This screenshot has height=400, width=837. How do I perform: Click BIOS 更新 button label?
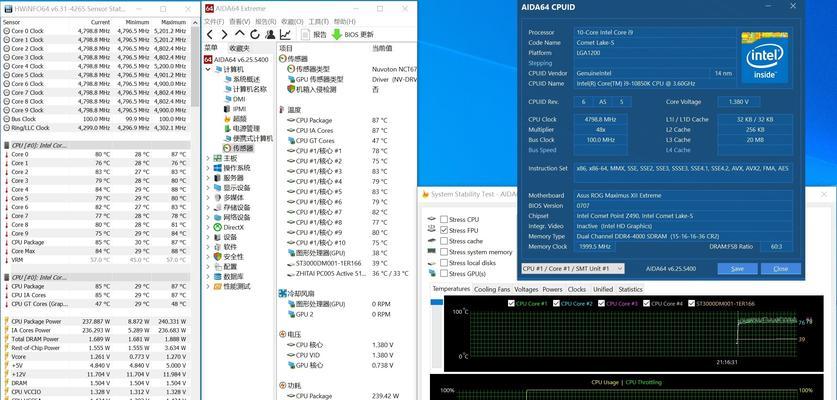coord(359,35)
